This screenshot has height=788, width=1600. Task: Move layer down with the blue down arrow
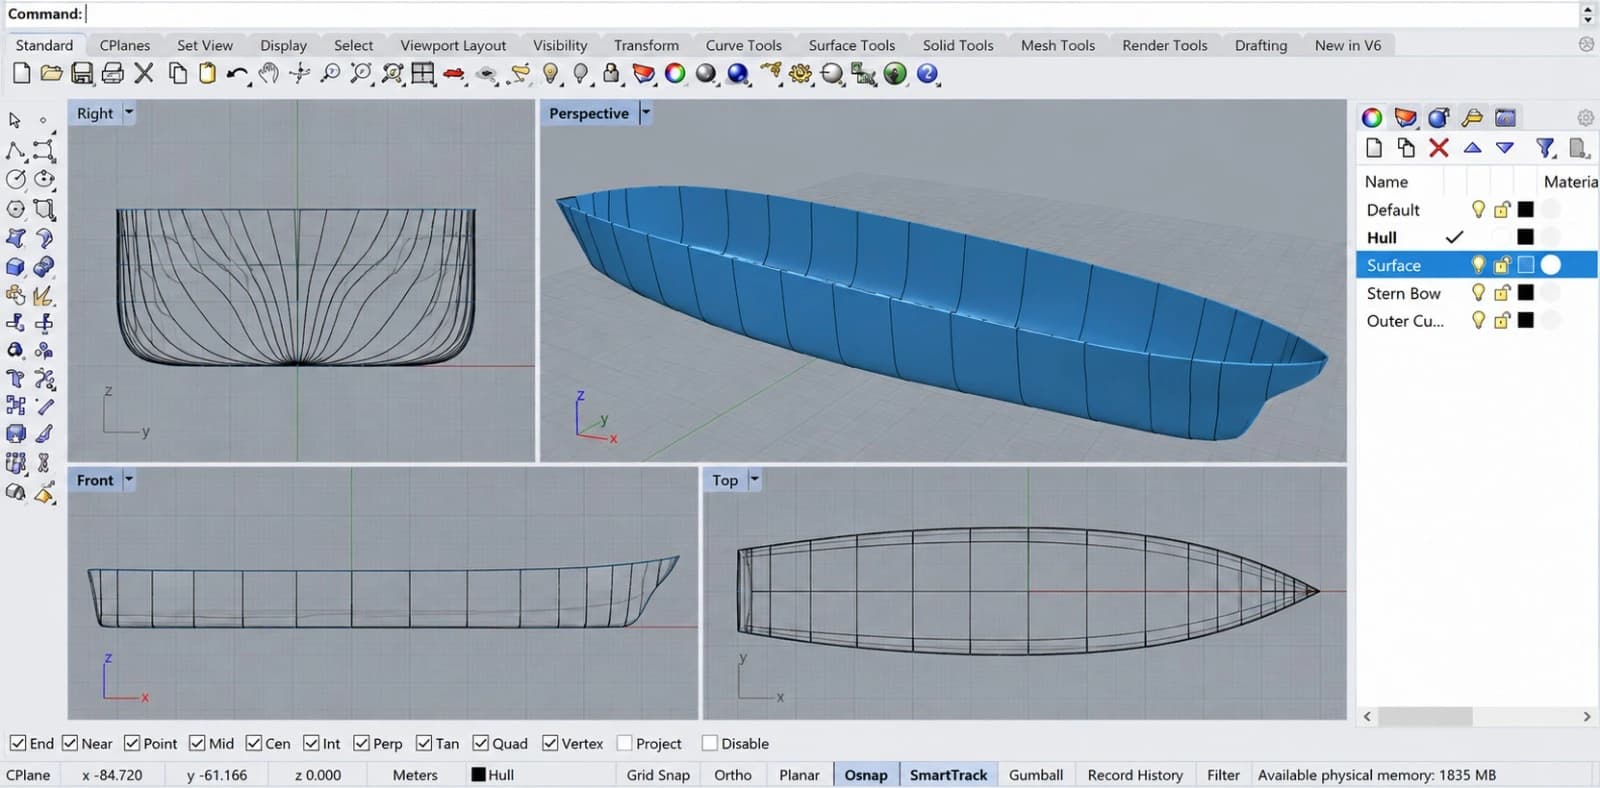point(1505,148)
